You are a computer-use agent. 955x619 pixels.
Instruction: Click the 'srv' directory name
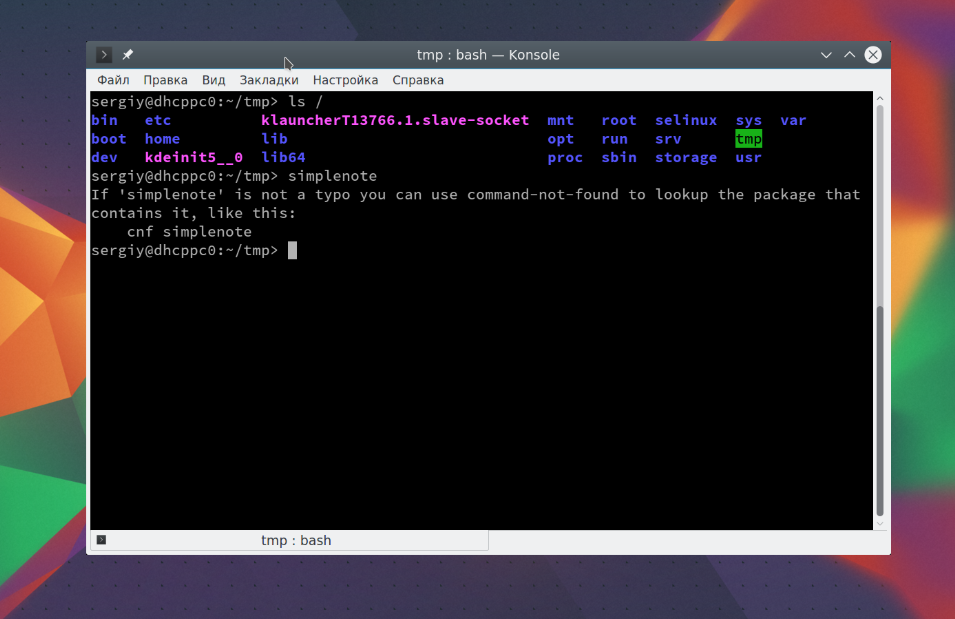point(668,139)
